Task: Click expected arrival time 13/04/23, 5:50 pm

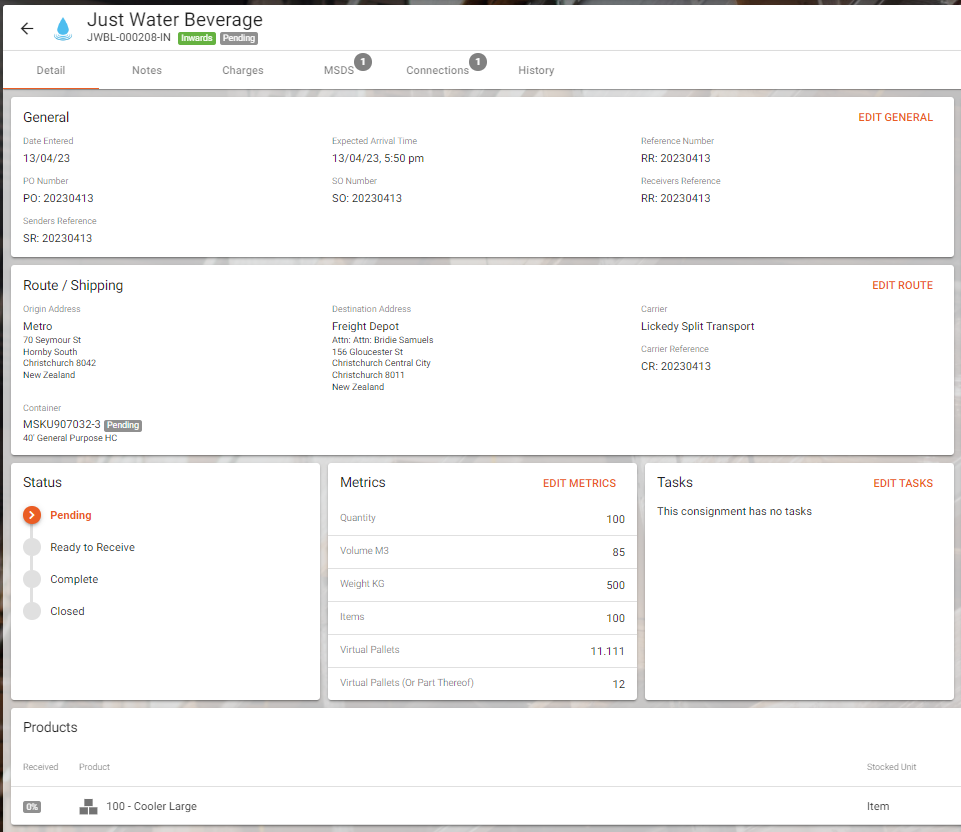Action: pyautogui.click(x=378, y=159)
